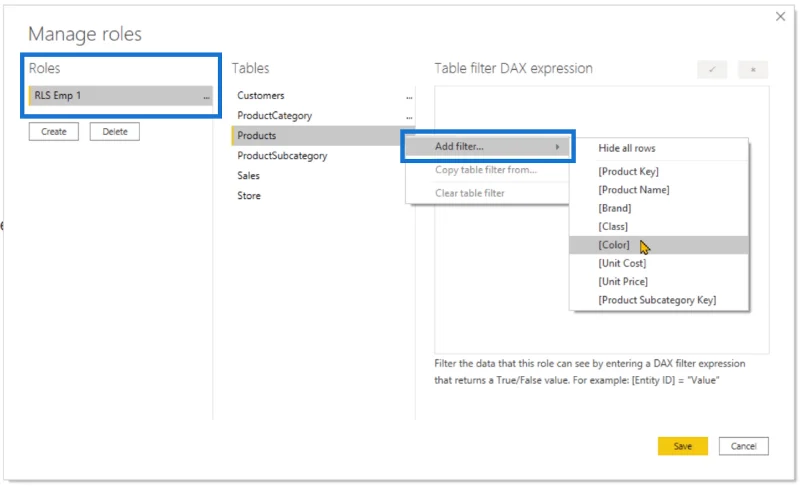
Task: Click the X to revert DAX expression
Action: [753, 69]
